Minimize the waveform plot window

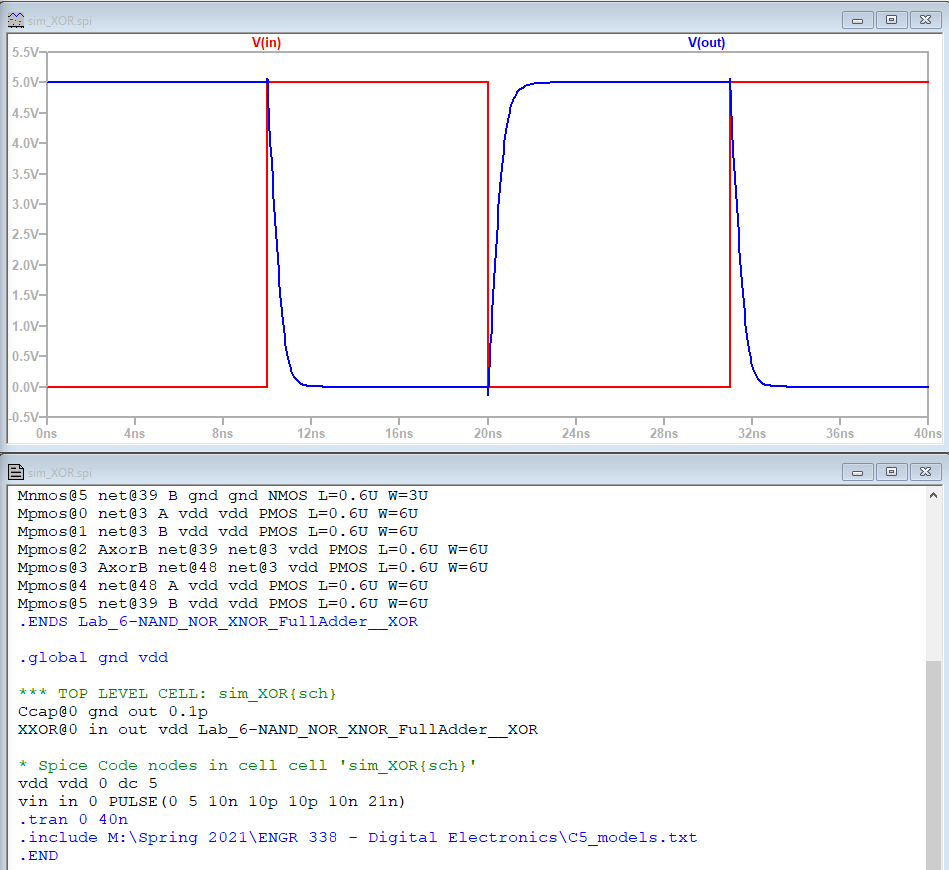[x=857, y=20]
